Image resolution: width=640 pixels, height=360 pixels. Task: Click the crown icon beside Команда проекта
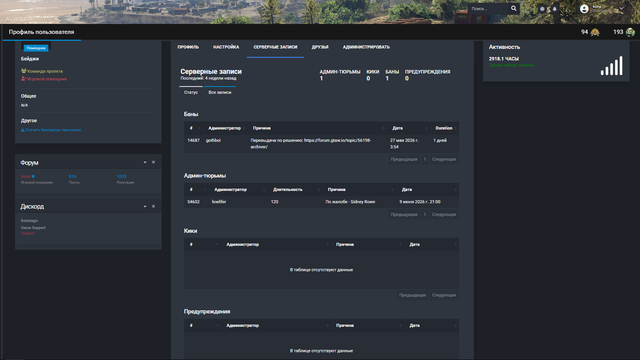click(x=23, y=71)
